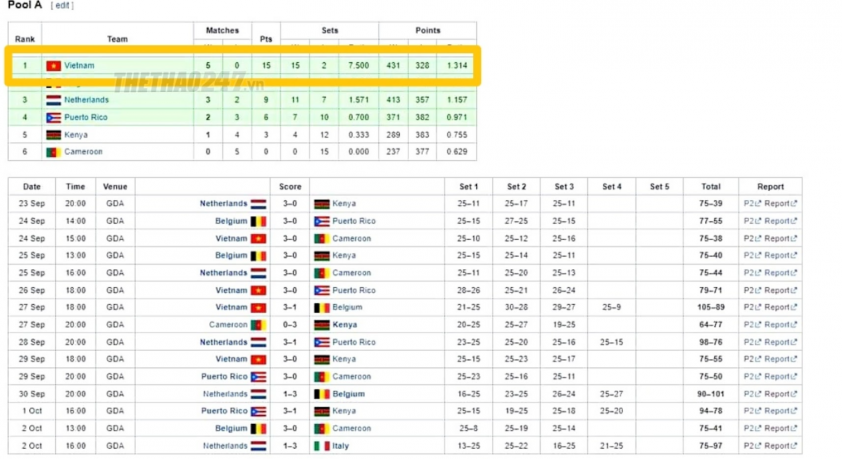Screen dimensions: 842x459
Task: Open Report link for Netherlands vs Italy match
Action: (x=781, y=446)
